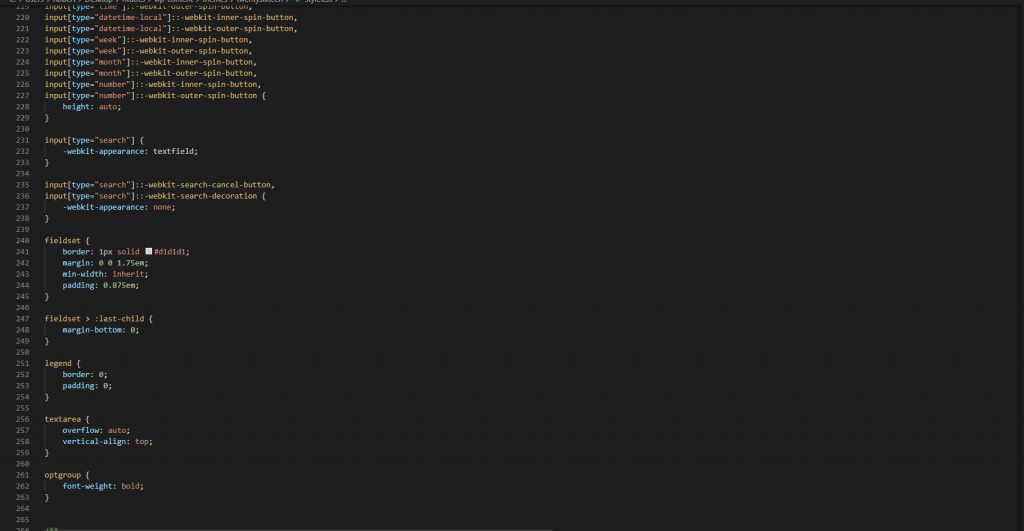Click the '-webkit-appearance: textfield;' declaration
The image size is (1024, 531).
pos(130,151)
